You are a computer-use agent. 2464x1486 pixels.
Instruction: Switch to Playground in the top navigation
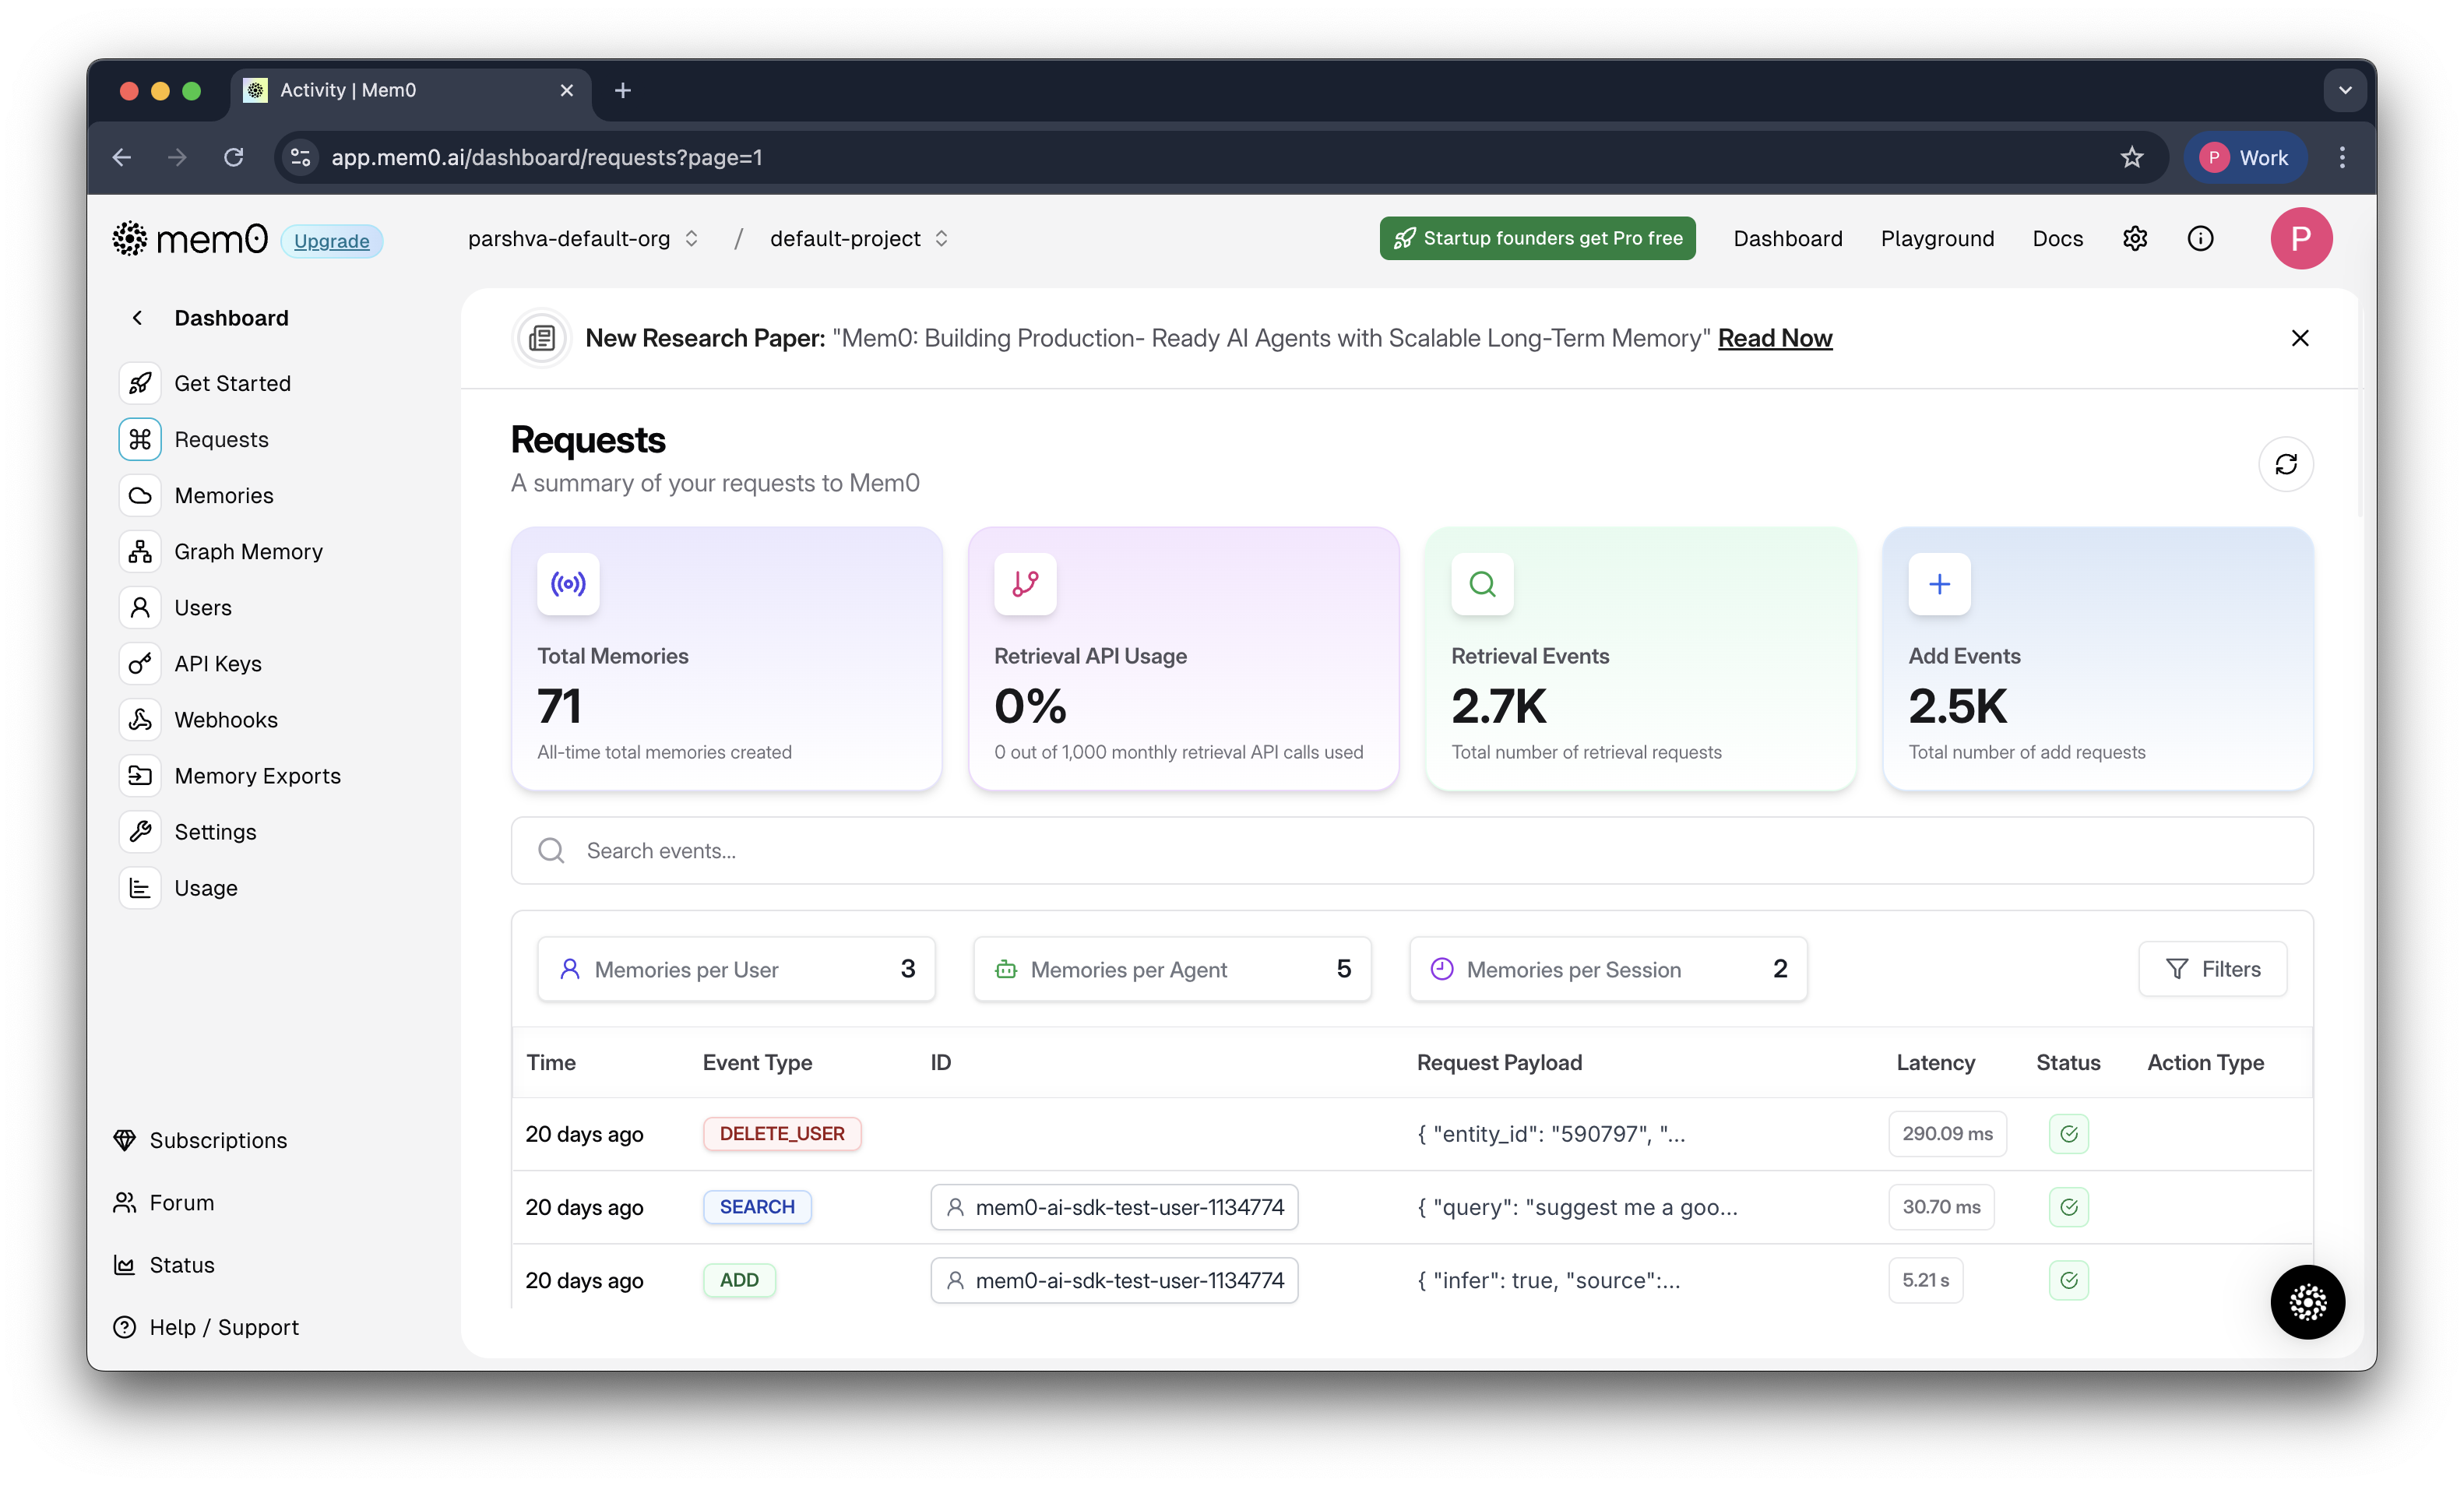click(x=1937, y=239)
